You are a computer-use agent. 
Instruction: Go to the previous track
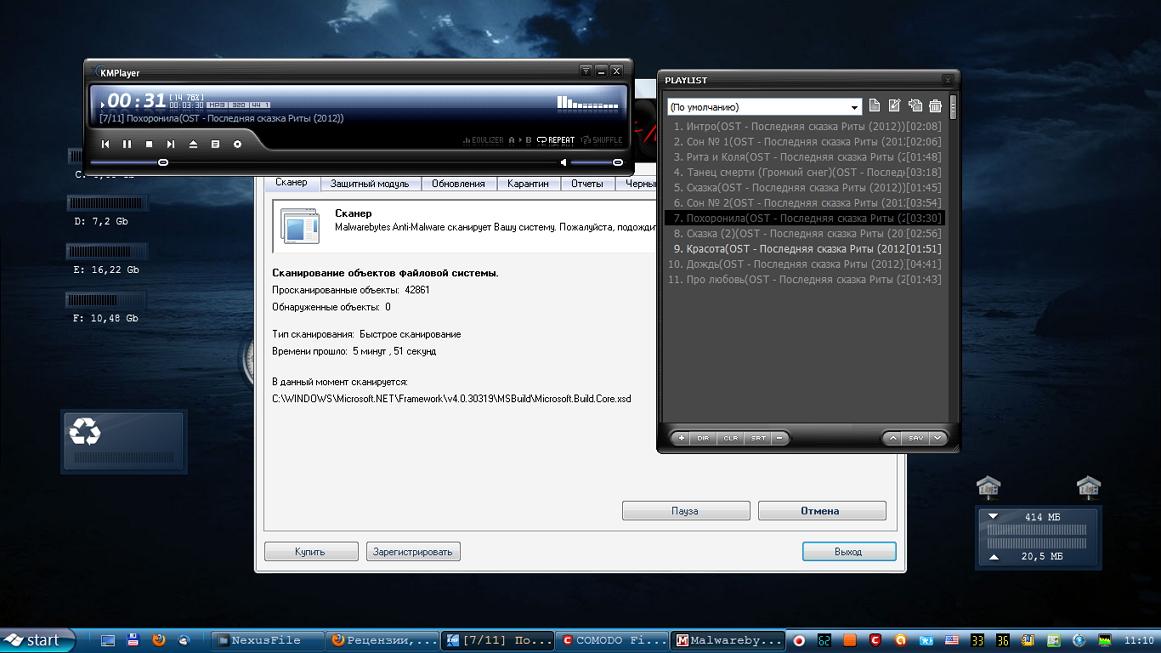point(105,145)
